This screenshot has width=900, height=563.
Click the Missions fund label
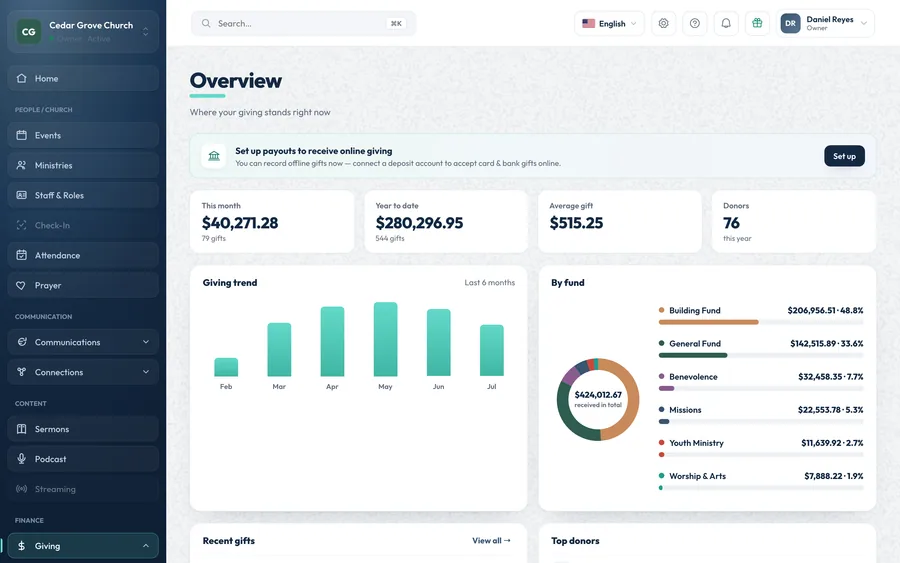(685, 410)
